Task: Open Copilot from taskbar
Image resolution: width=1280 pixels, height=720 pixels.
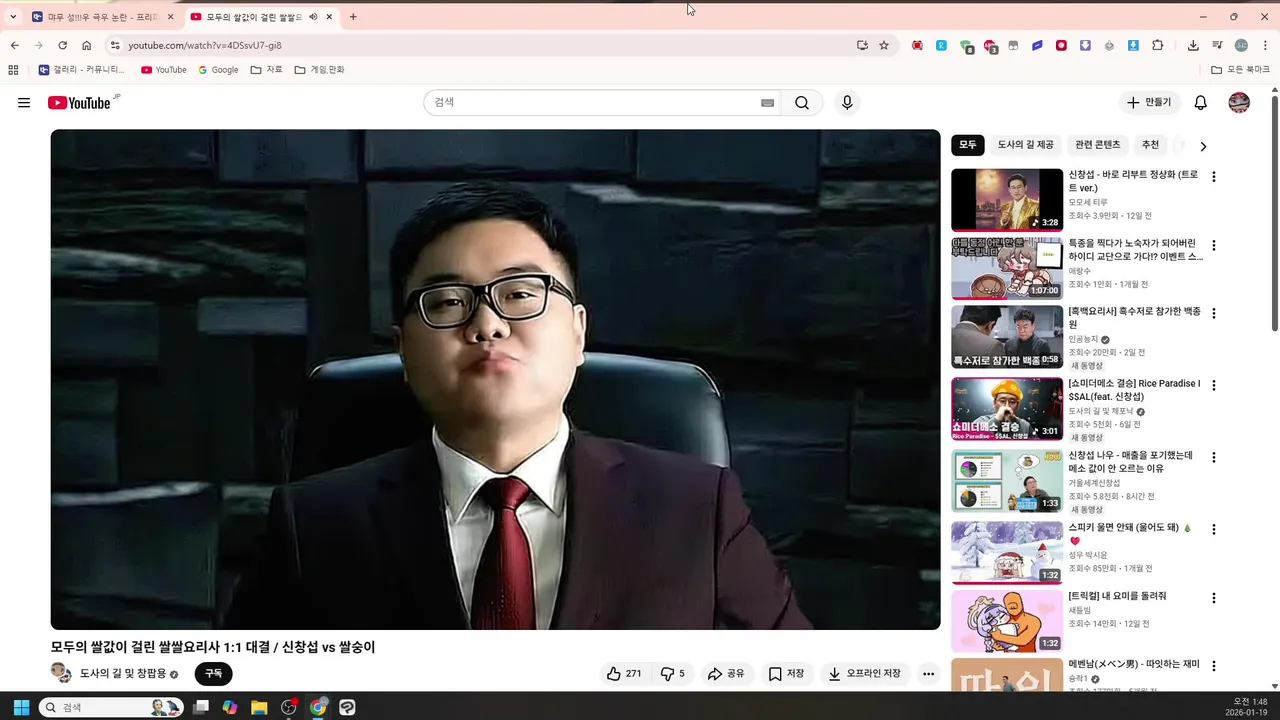Action: (230, 707)
